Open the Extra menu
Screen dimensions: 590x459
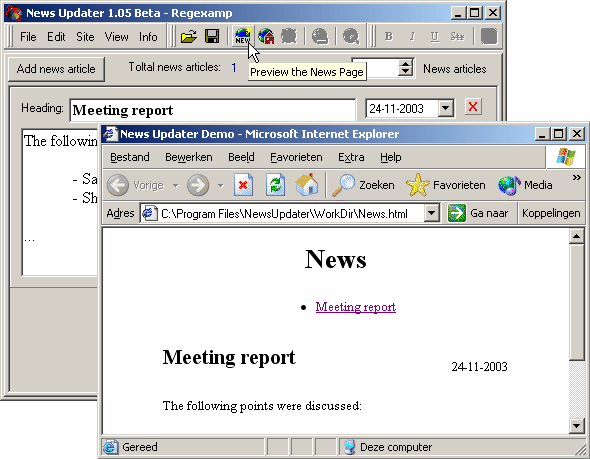coord(351,157)
